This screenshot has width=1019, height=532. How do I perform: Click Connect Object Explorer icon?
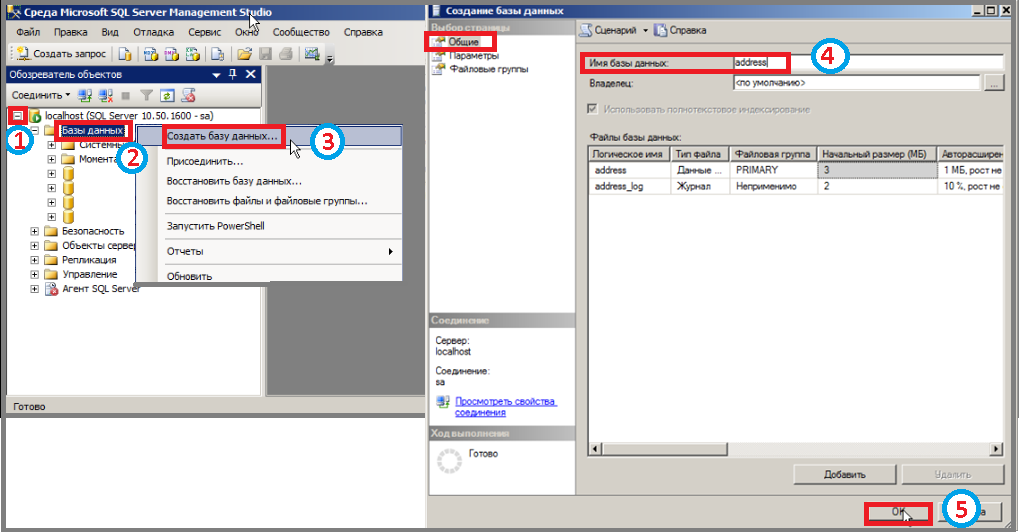(x=84, y=95)
